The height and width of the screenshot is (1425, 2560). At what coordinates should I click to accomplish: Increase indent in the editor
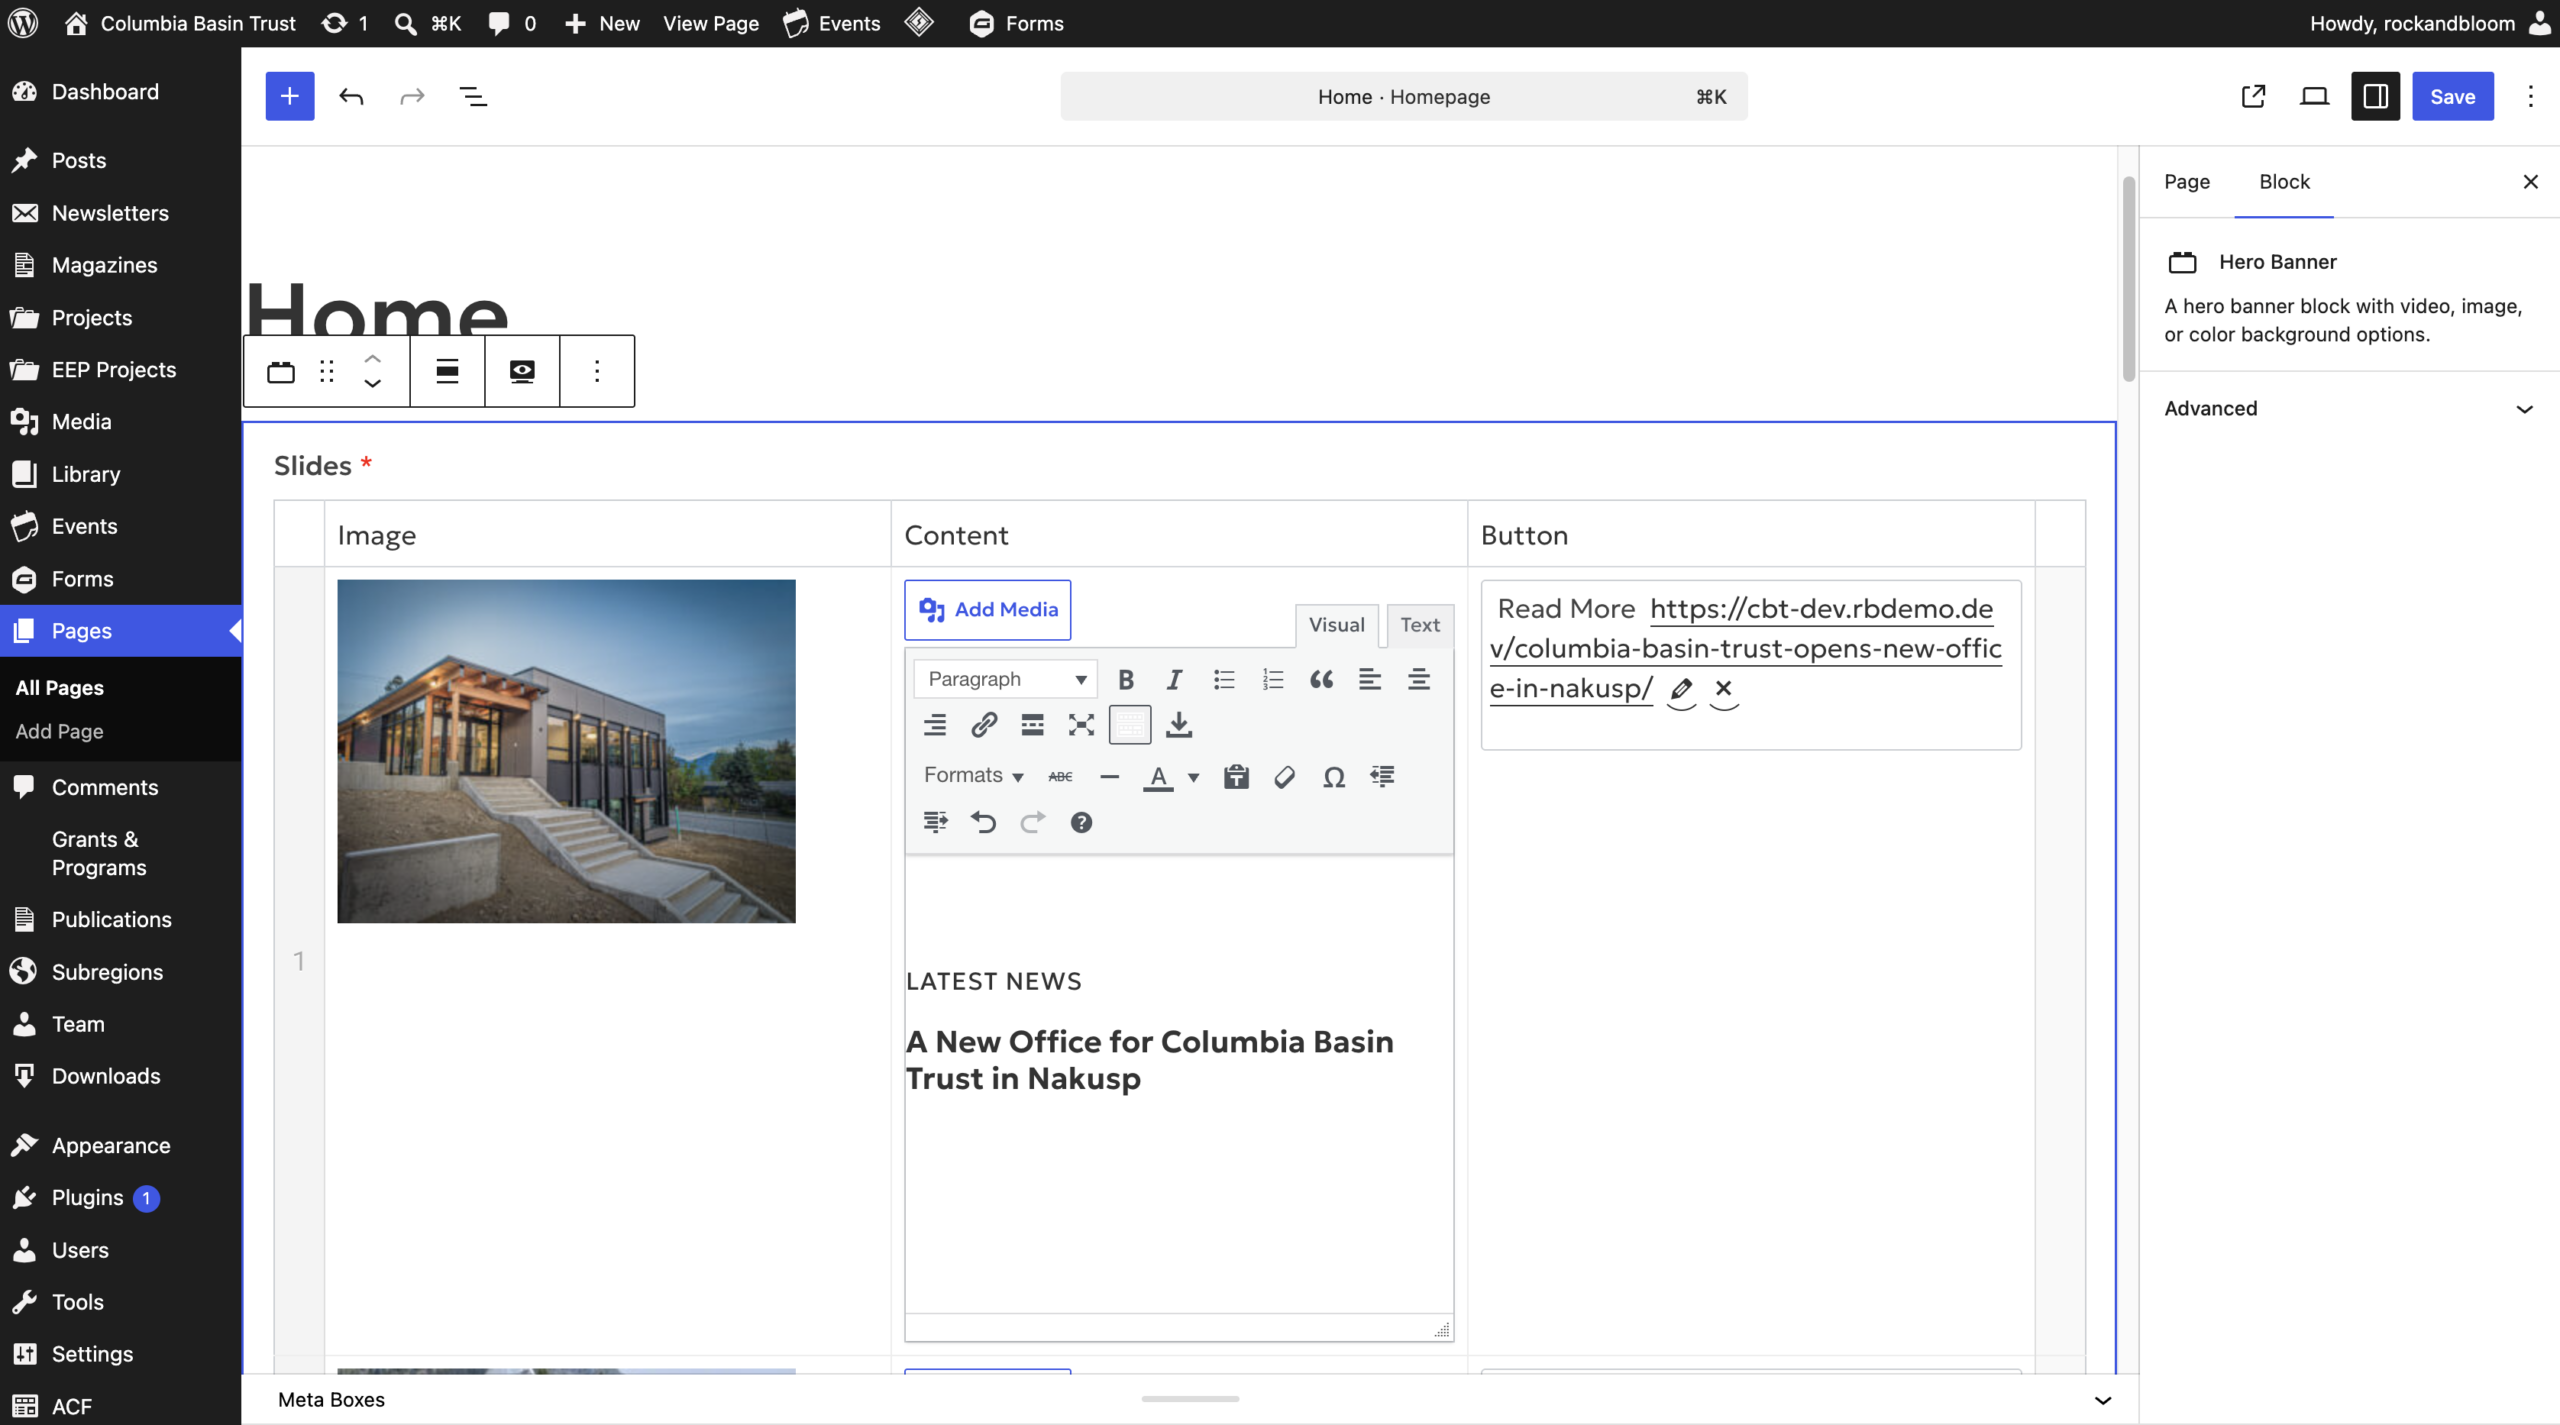click(935, 822)
